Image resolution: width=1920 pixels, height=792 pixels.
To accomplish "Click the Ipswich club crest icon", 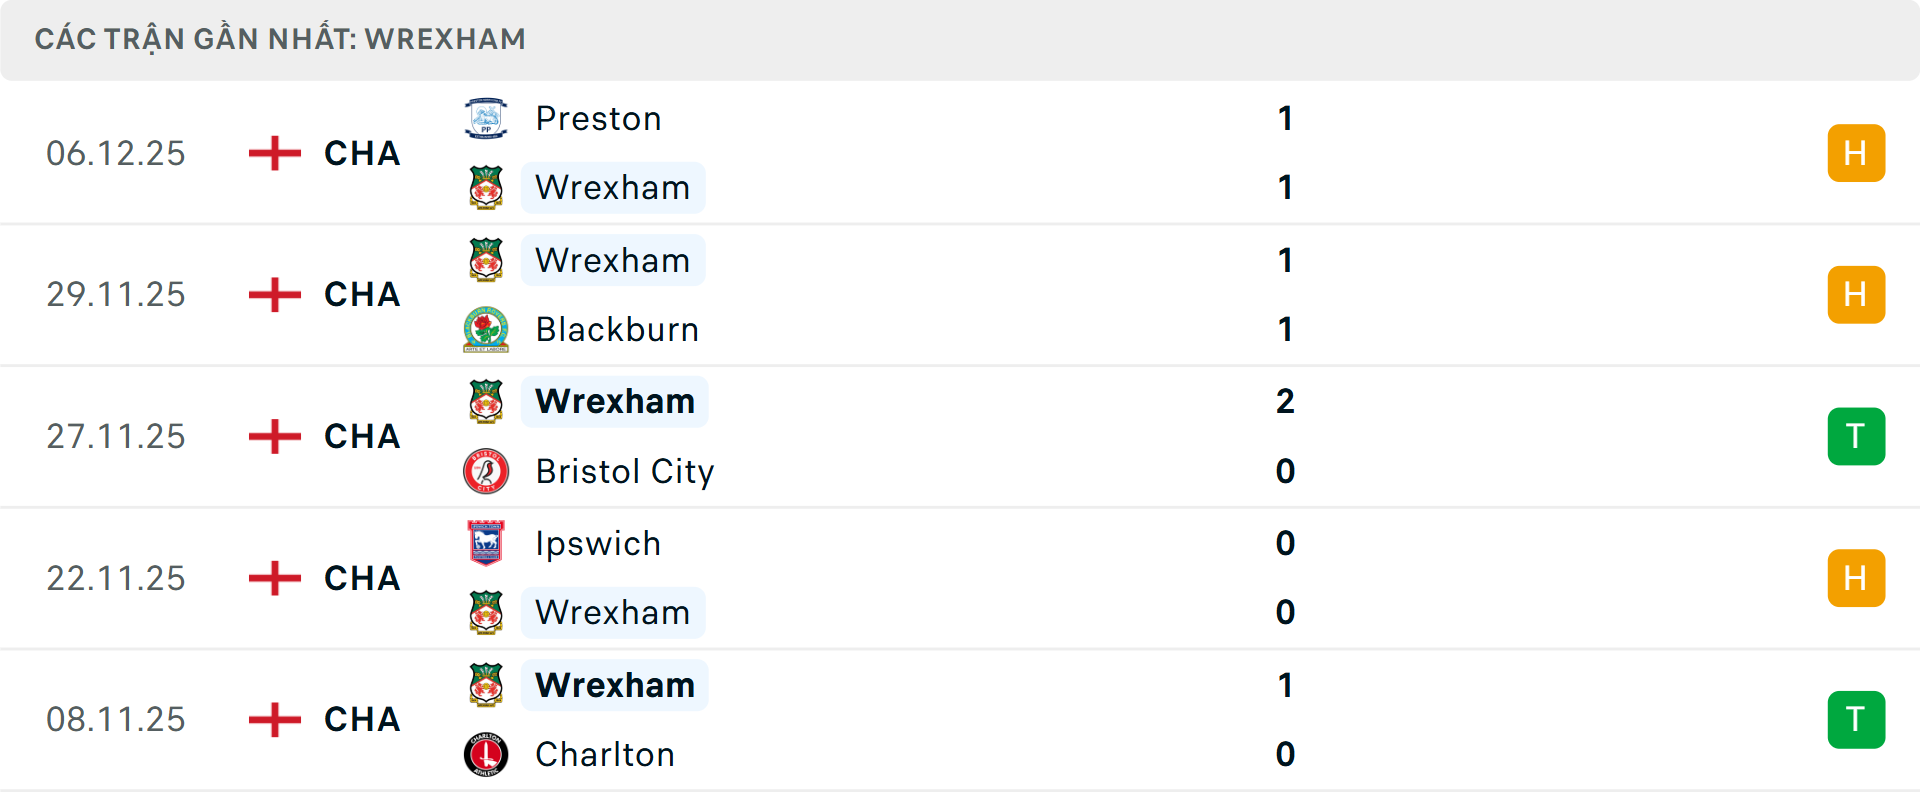I will (485, 543).
